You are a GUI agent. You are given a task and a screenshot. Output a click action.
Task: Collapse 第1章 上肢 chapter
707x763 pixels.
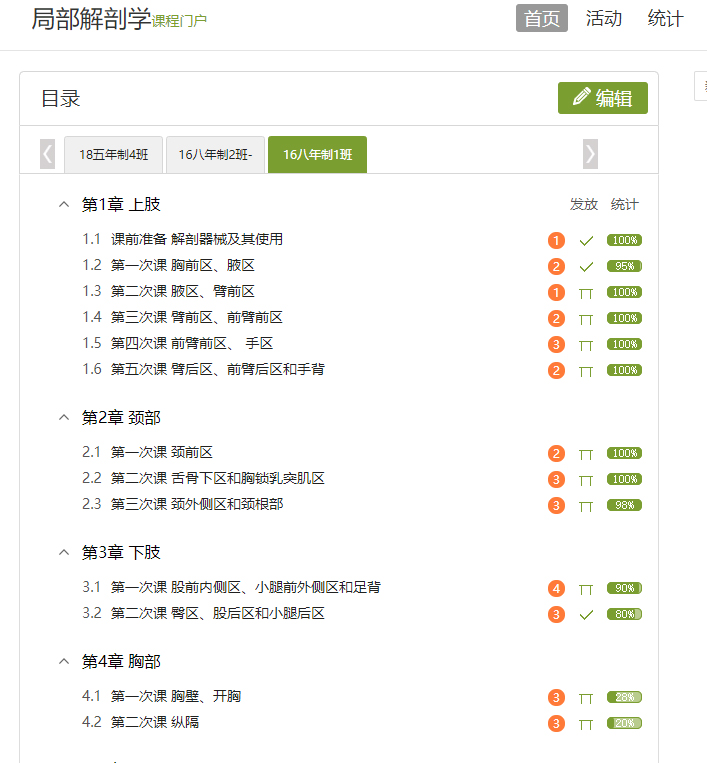click(x=65, y=205)
